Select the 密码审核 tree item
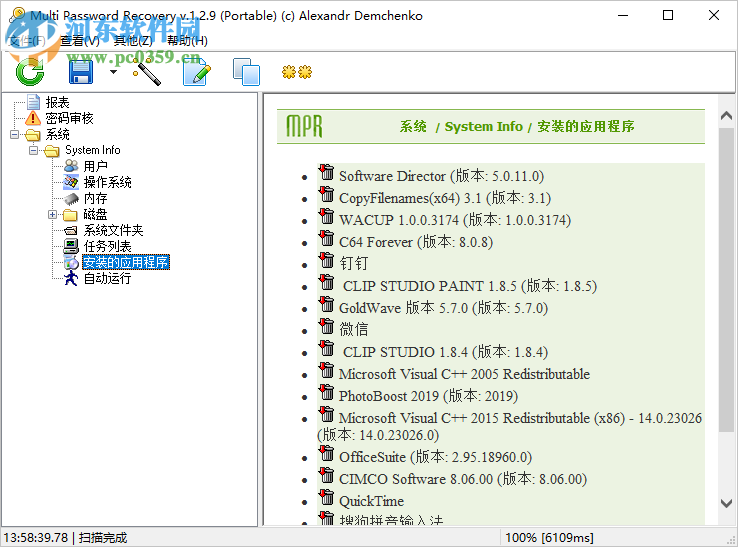 tap(69, 118)
